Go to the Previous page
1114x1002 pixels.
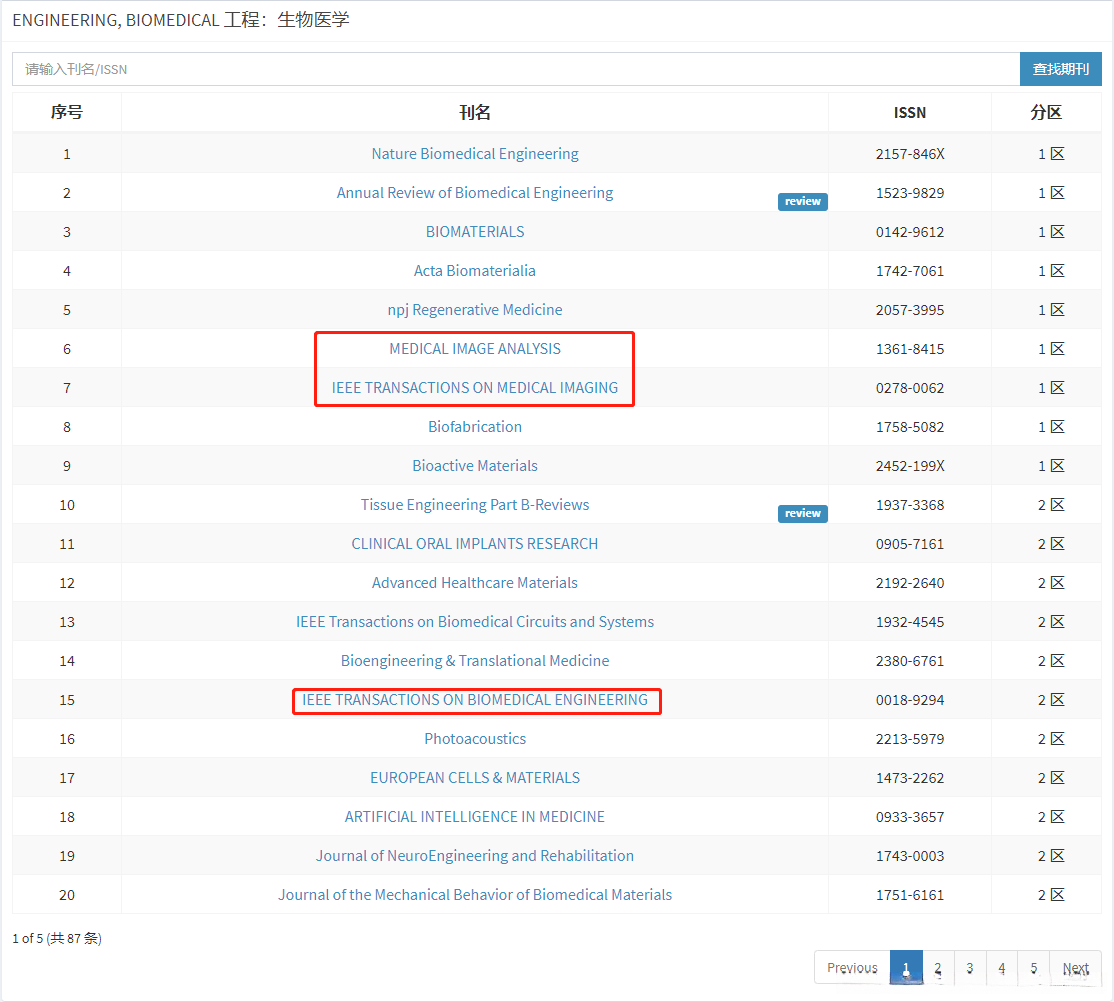click(x=852, y=968)
